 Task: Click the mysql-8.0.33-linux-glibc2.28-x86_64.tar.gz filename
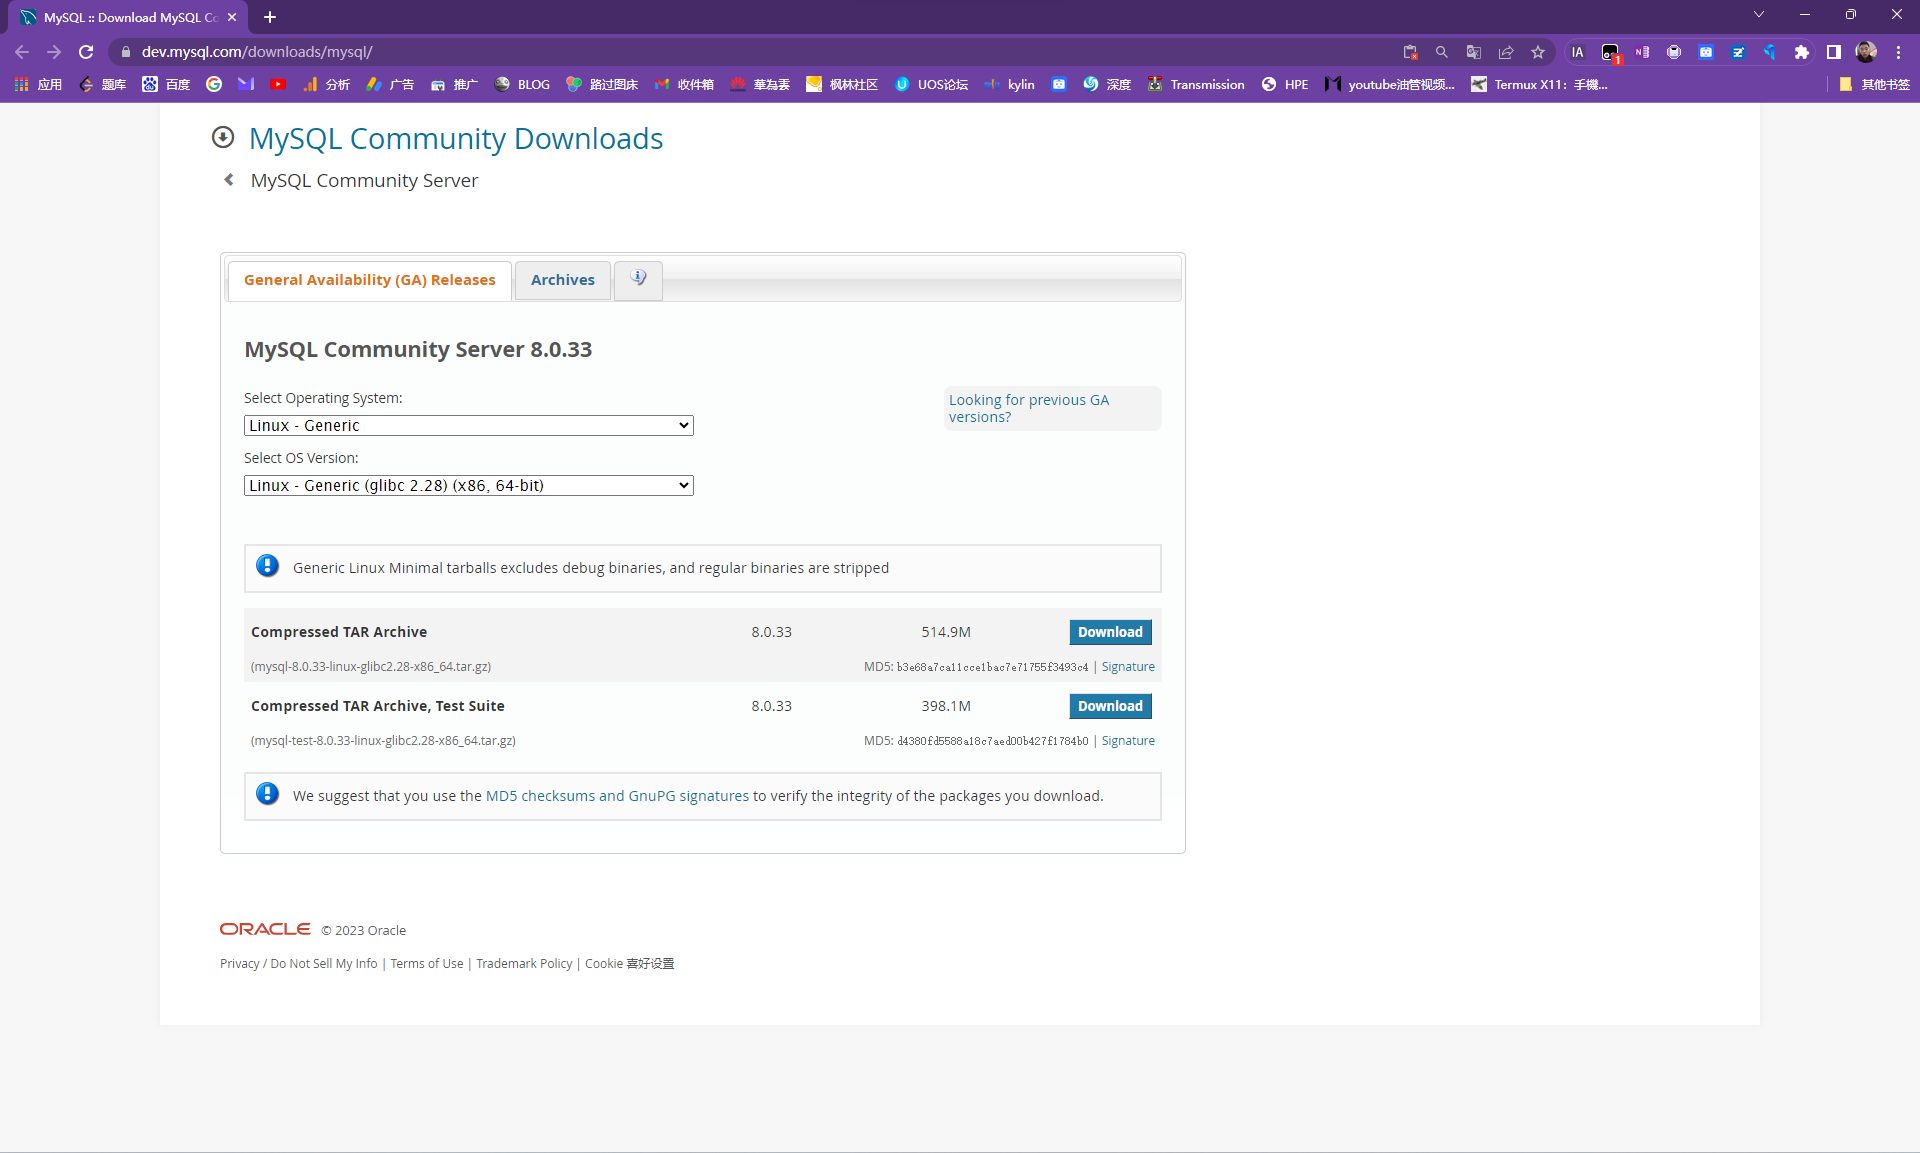pyautogui.click(x=371, y=667)
